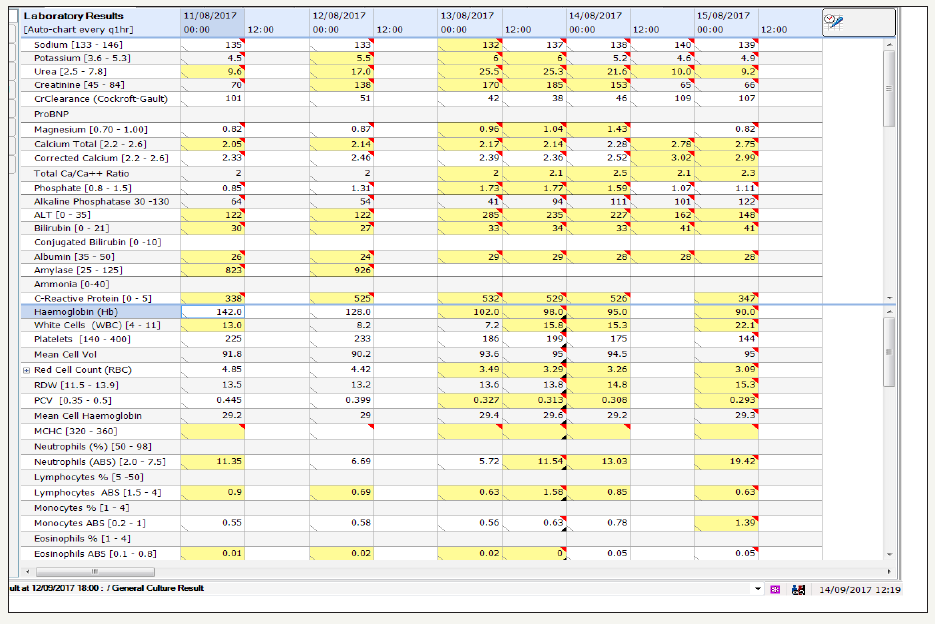This screenshot has height=624, width=935.
Task: Click the up arrow of upper vertical scrollbar
Action: pyautogui.click(x=889, y=45)
